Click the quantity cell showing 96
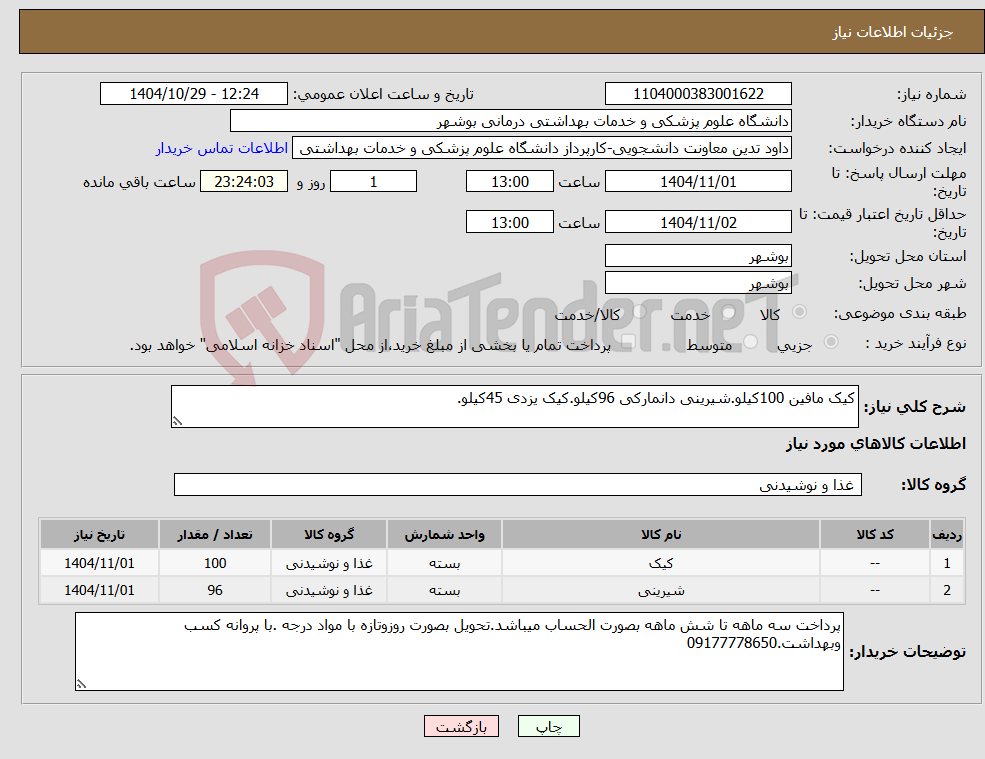The height and width of the screenshot is (759, 985). coord(215,590)
